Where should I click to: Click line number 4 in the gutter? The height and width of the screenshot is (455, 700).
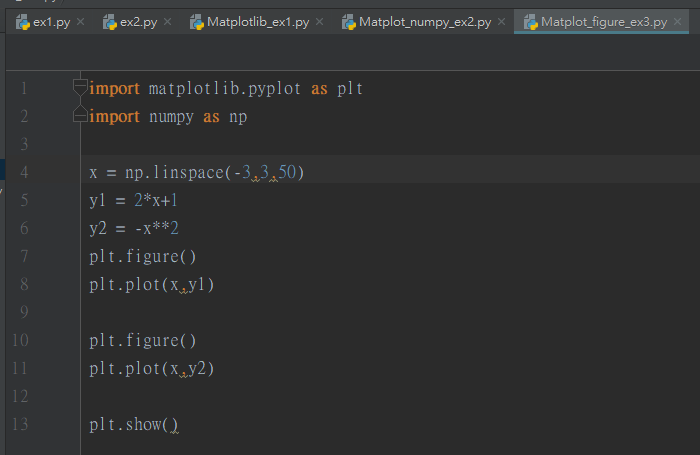click(x=24, y=172)
